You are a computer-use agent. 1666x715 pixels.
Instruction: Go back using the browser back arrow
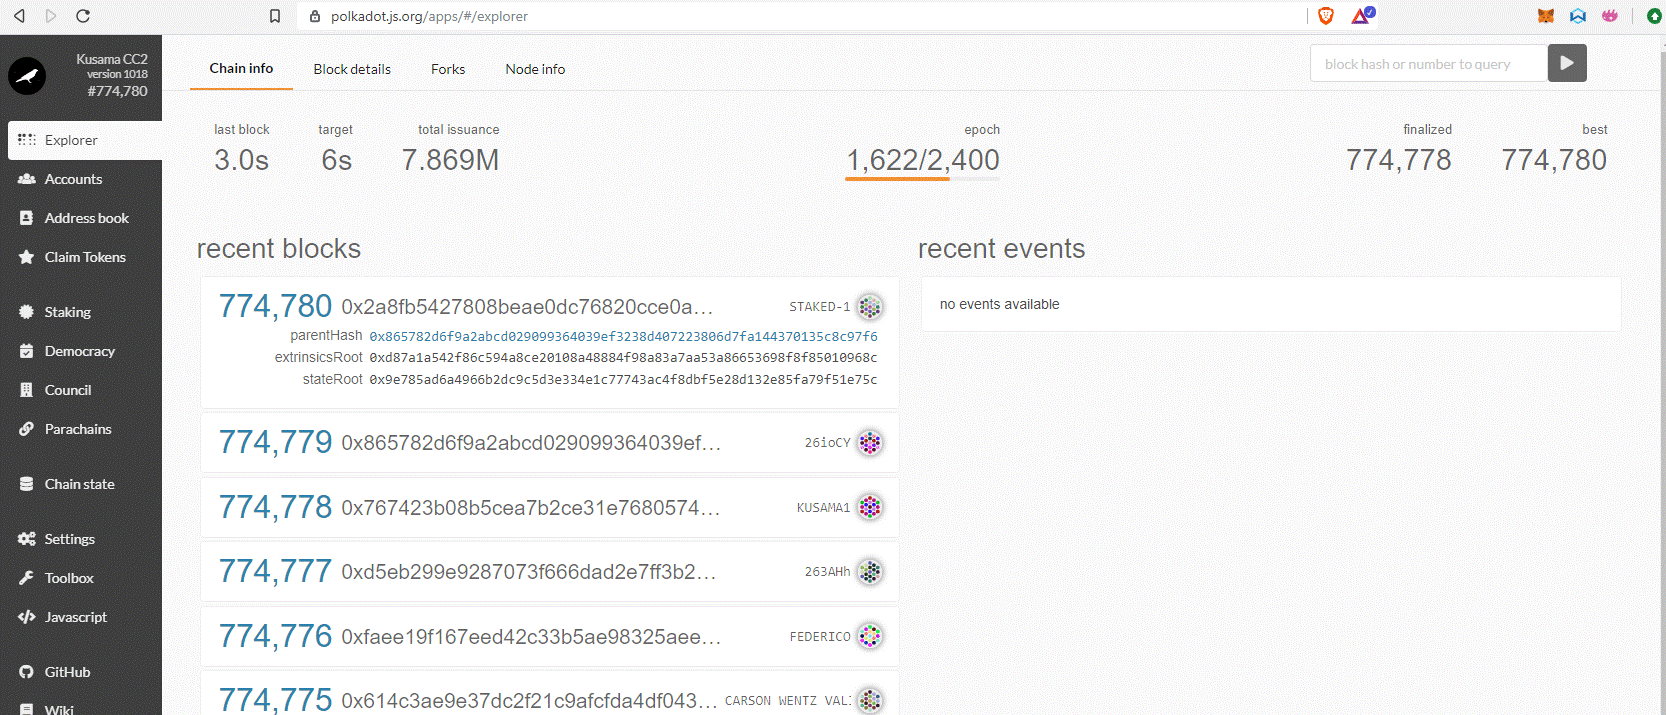click(x=19, y=16)
